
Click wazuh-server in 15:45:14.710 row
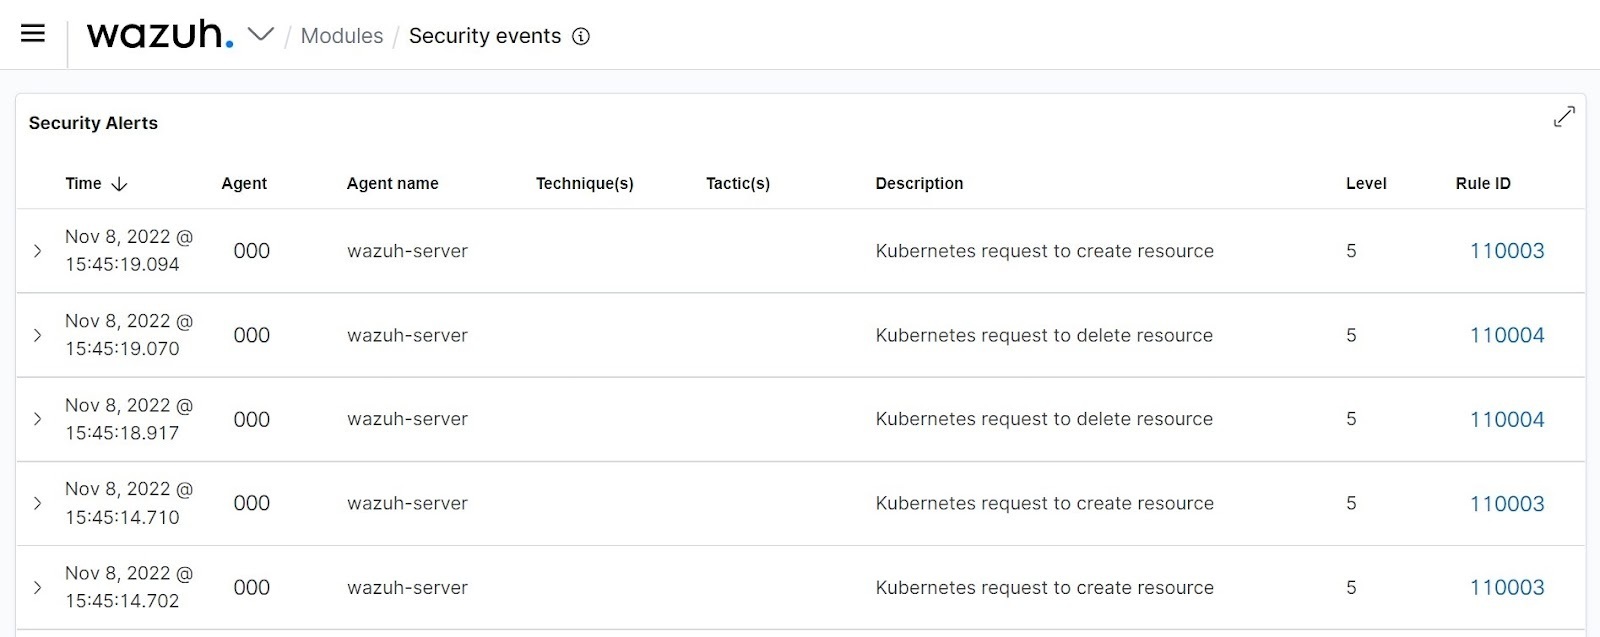[407, 503]
